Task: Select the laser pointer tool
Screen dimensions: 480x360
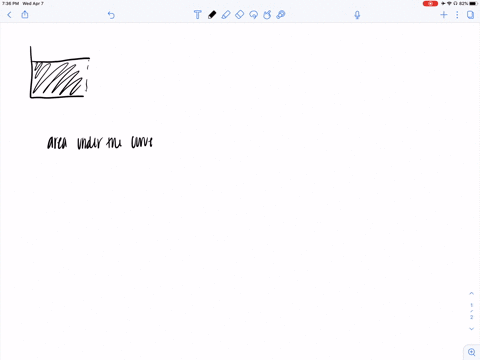Action: pos(281,15)
